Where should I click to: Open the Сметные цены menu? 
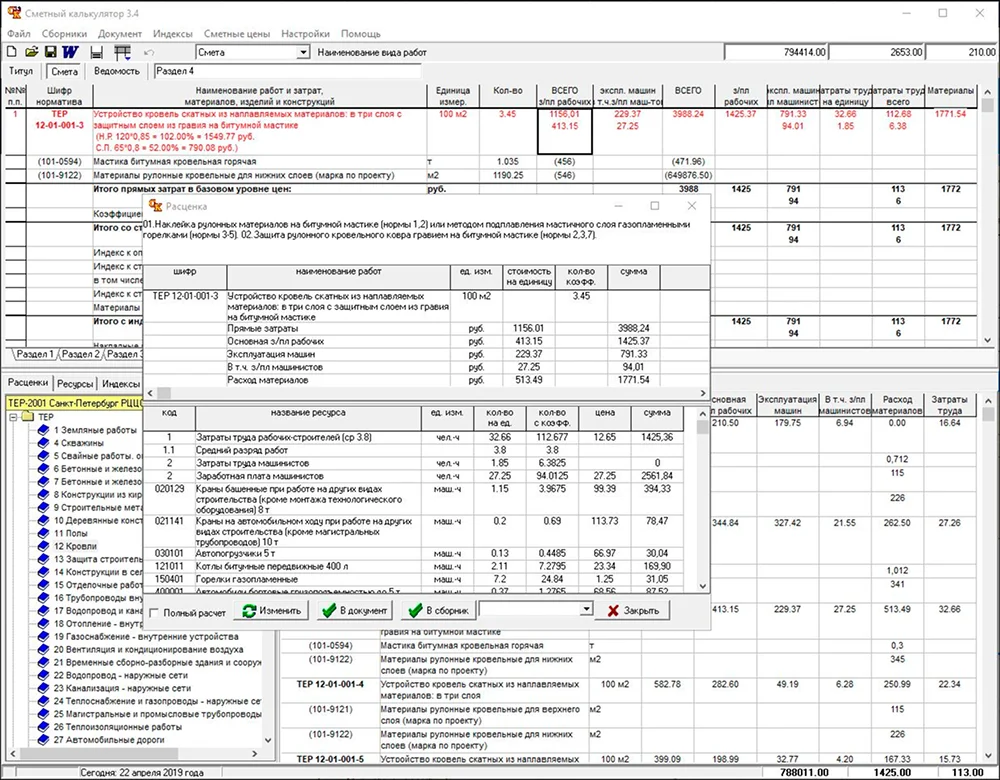click(x=237, y=34)
